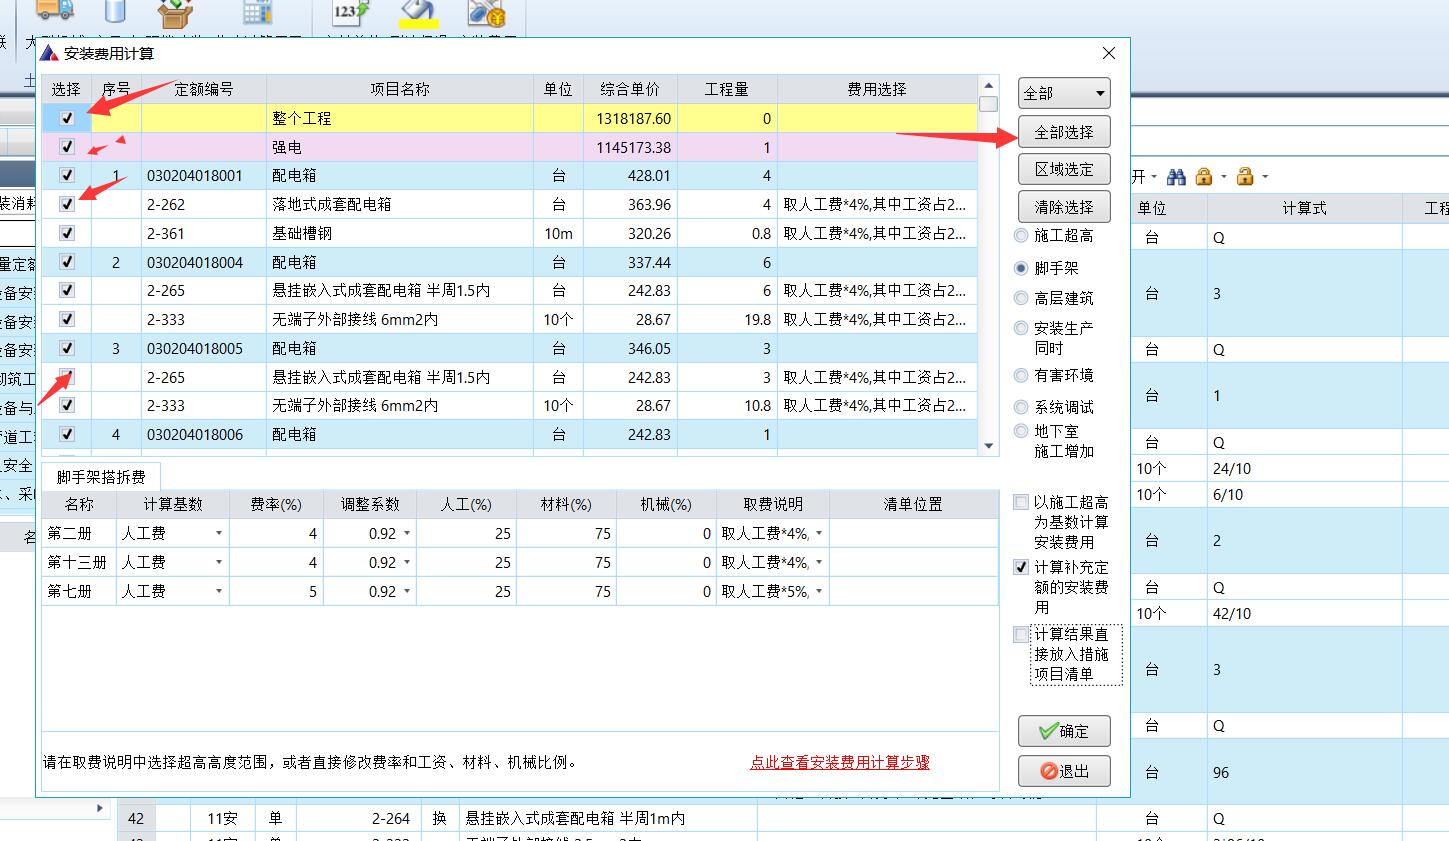Viewport: 1449px width, 841px height.
Task: Click the 清除选择 button
Action: pyautogui.click(x=1064, y=207)
